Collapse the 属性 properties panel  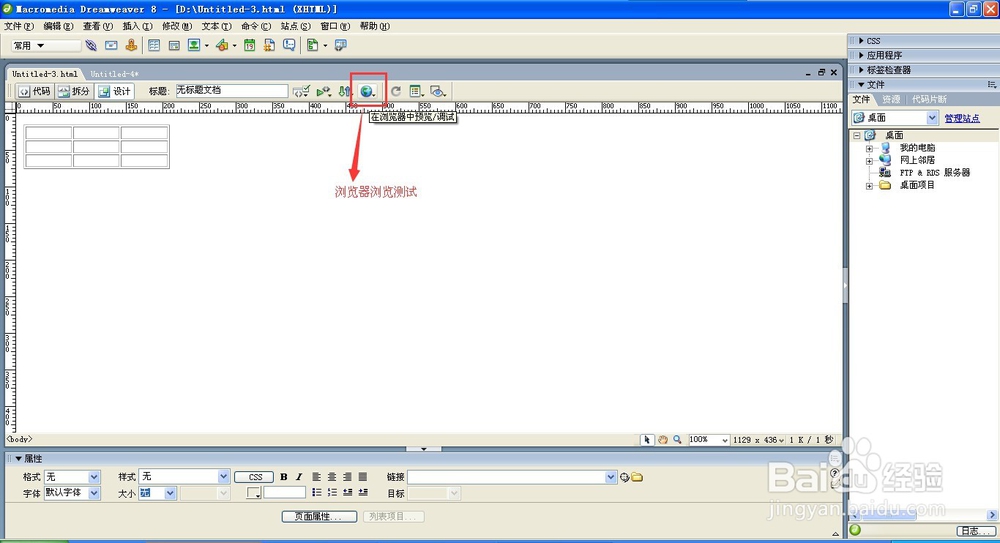click(x=18, y=459)
